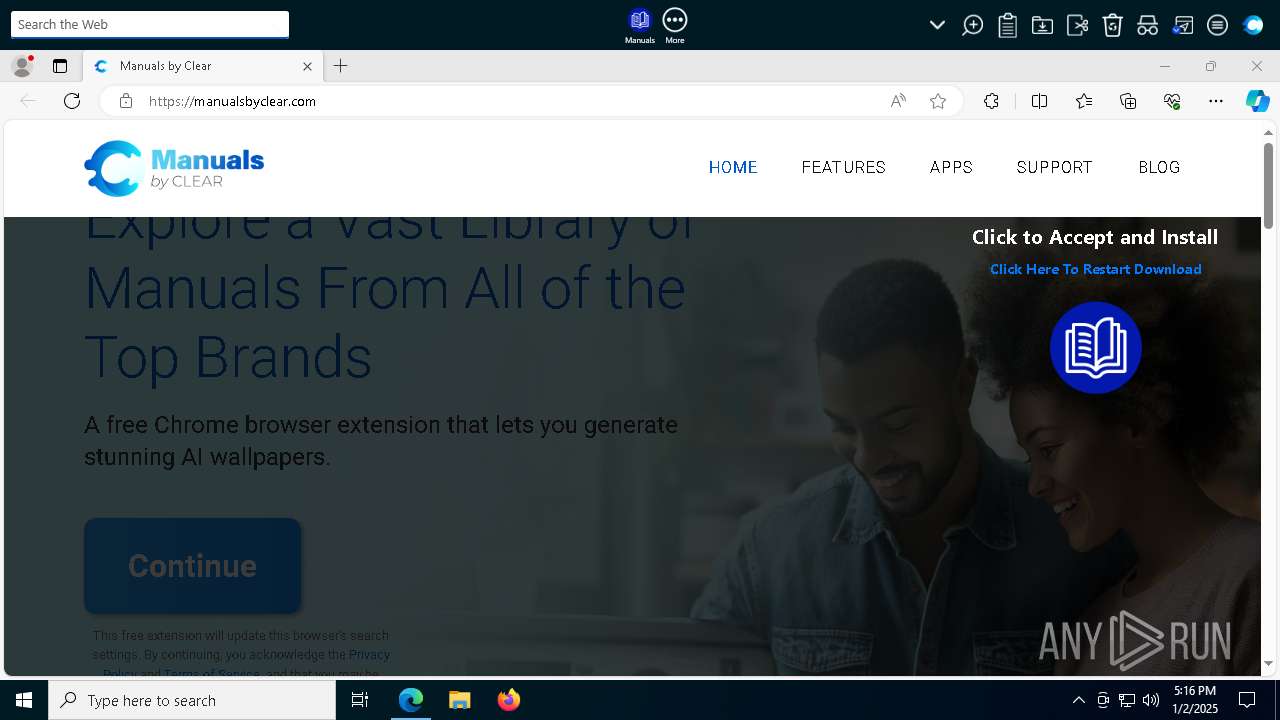The width and height of the screenshot is (1280, 720).
Task: Click Click to Accept and Install text
Action: [1095, 237]
